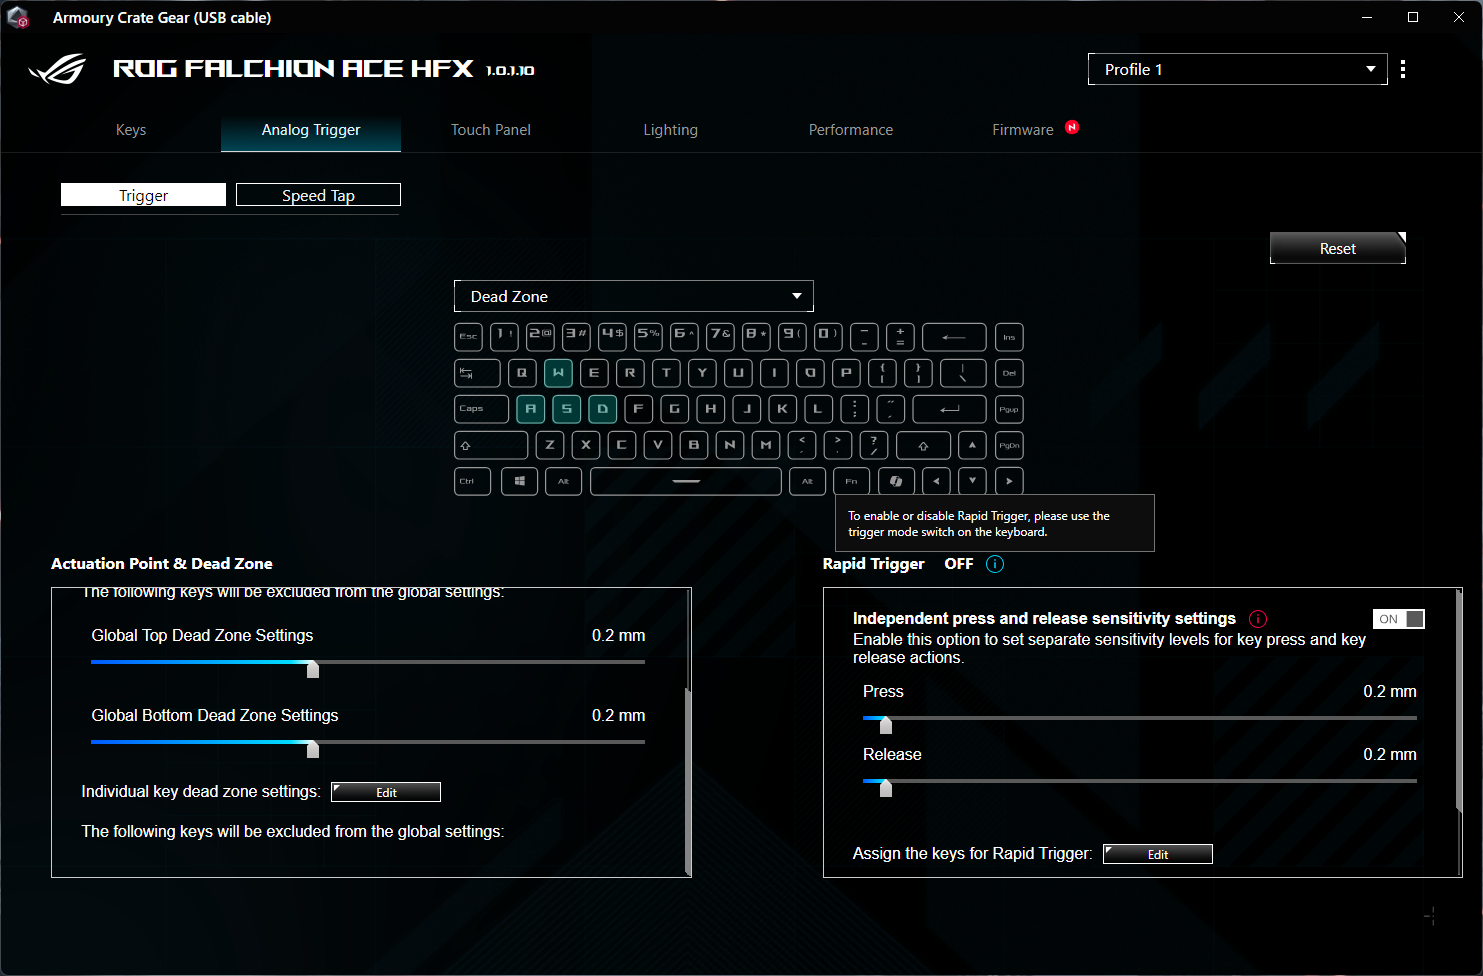Click the PgDn key on keyboard diagram
The height and width of the screenshot is (976, 1483).
[x=1009, y=445]
